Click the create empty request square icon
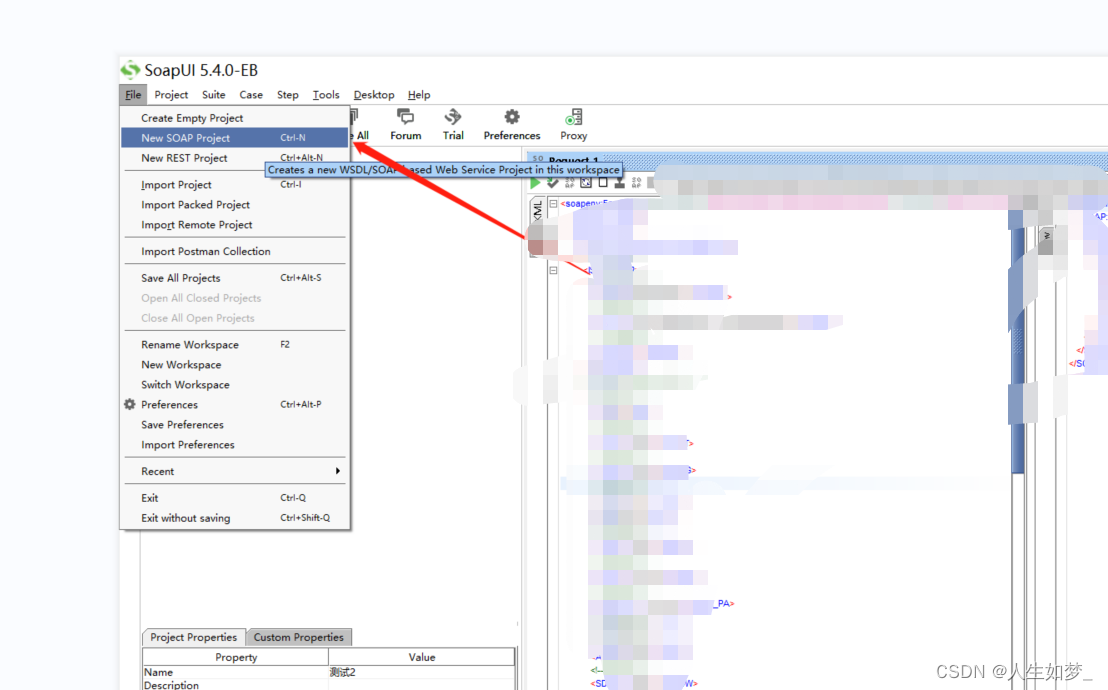The image size is (1108, 690). click(603, 182)
